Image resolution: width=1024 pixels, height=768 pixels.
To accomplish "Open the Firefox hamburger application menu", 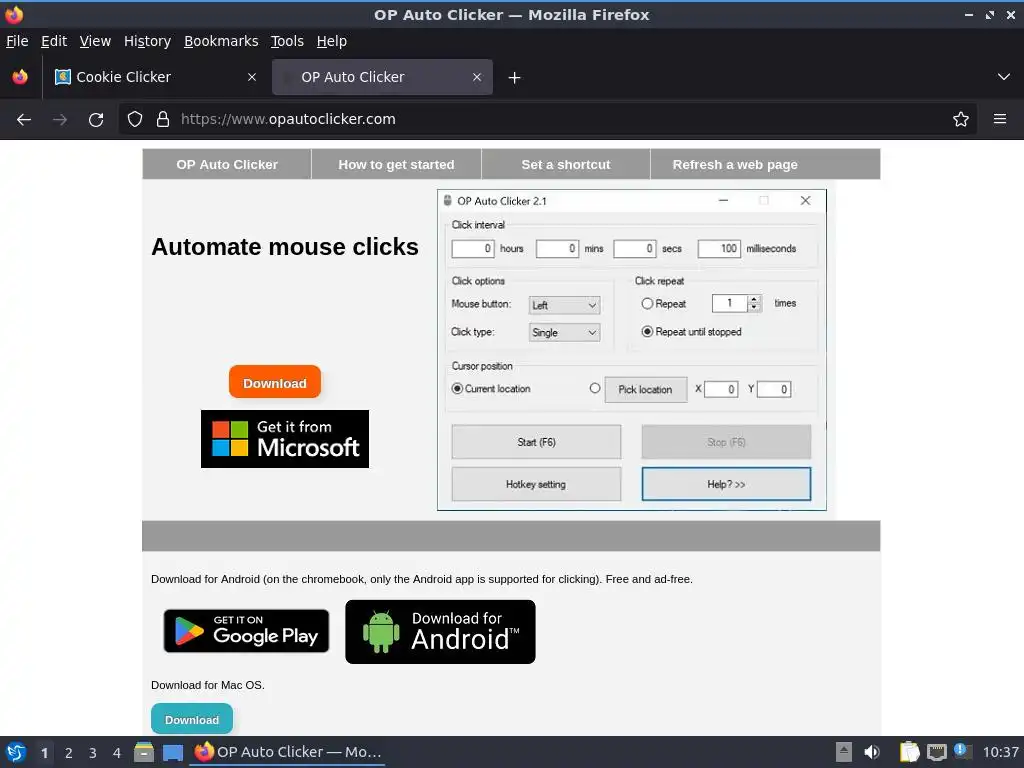I will 1000,119.
